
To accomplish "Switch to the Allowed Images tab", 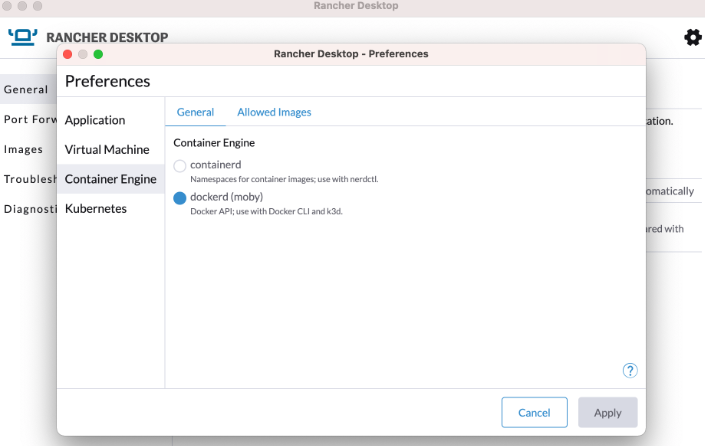I will 274,112.
